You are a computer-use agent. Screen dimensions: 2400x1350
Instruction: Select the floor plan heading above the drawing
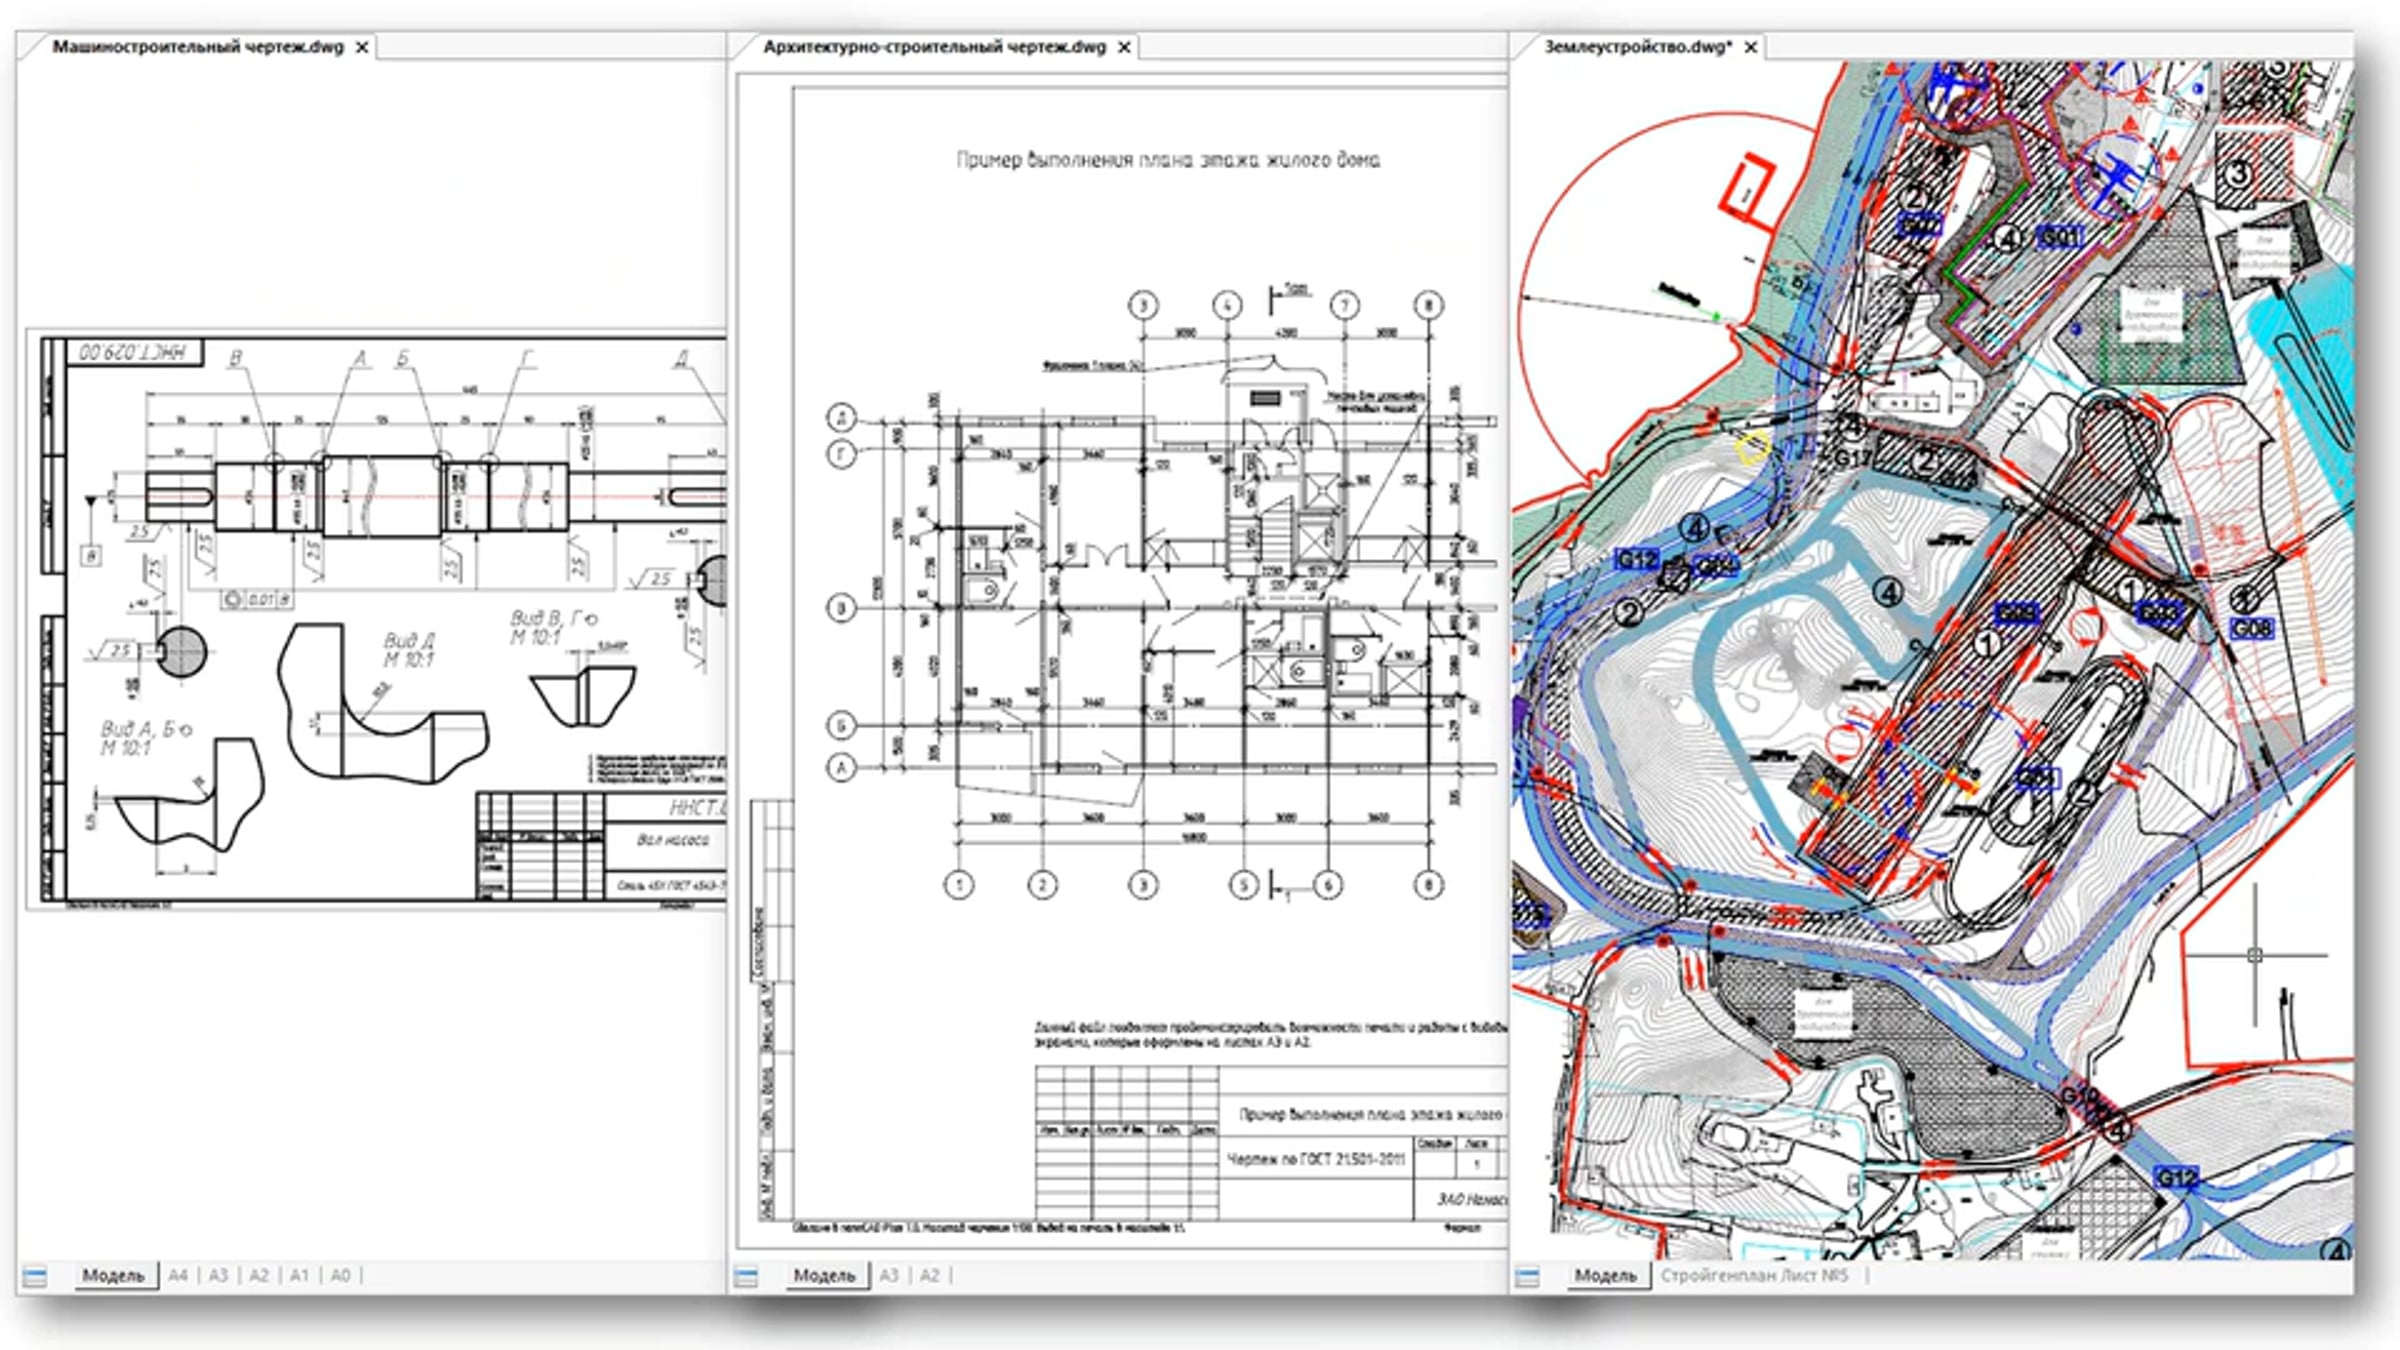pos(1168,160)
